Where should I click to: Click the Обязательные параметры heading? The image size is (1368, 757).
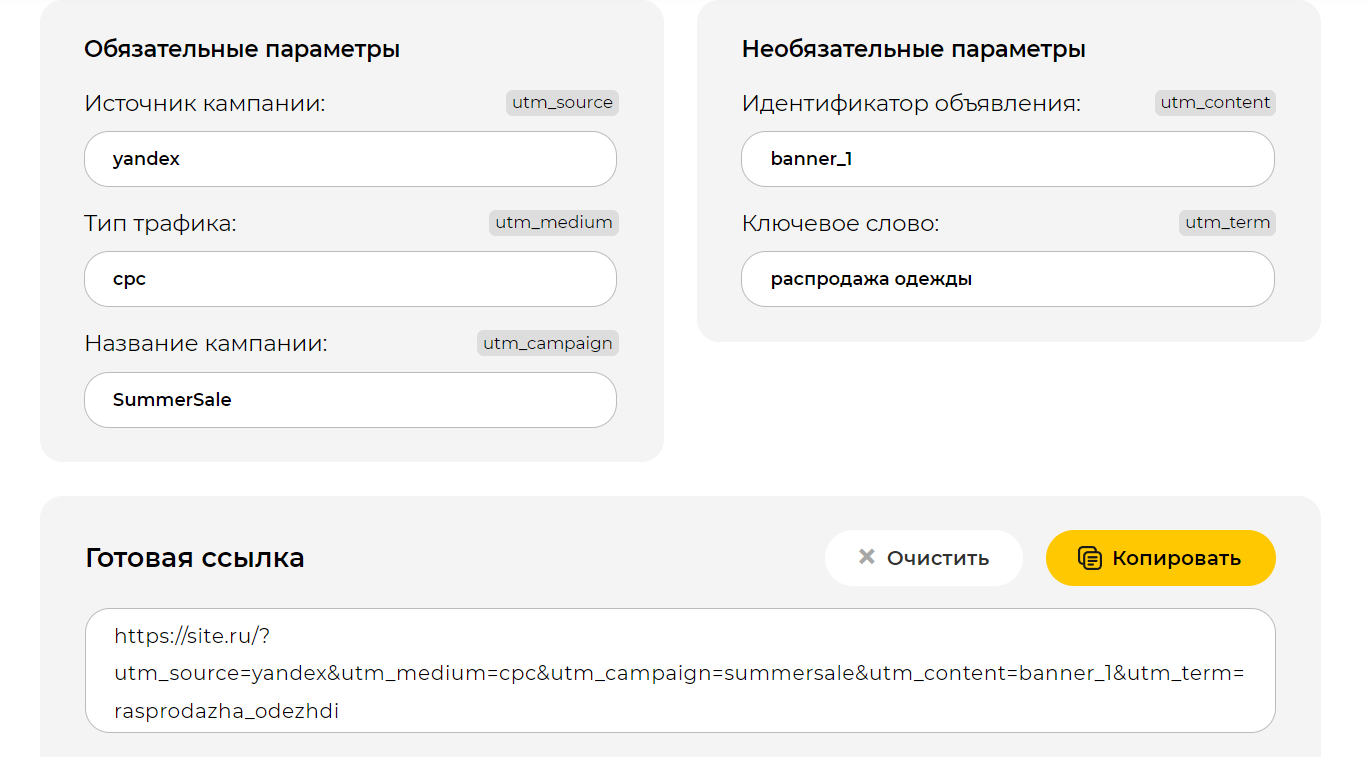coord(242,49)
